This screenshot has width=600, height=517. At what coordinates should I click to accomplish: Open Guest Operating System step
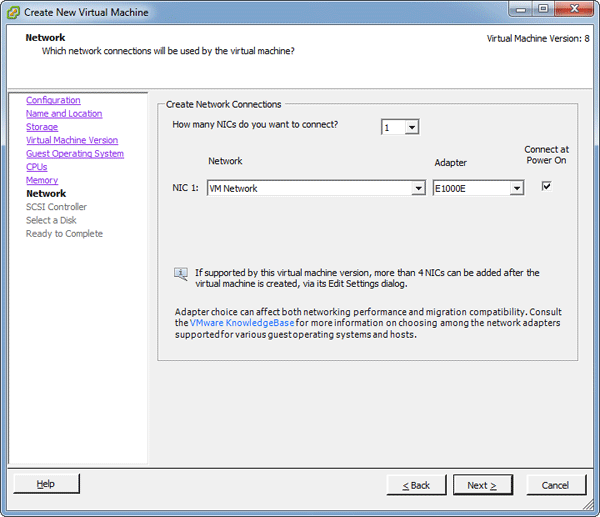75,154
